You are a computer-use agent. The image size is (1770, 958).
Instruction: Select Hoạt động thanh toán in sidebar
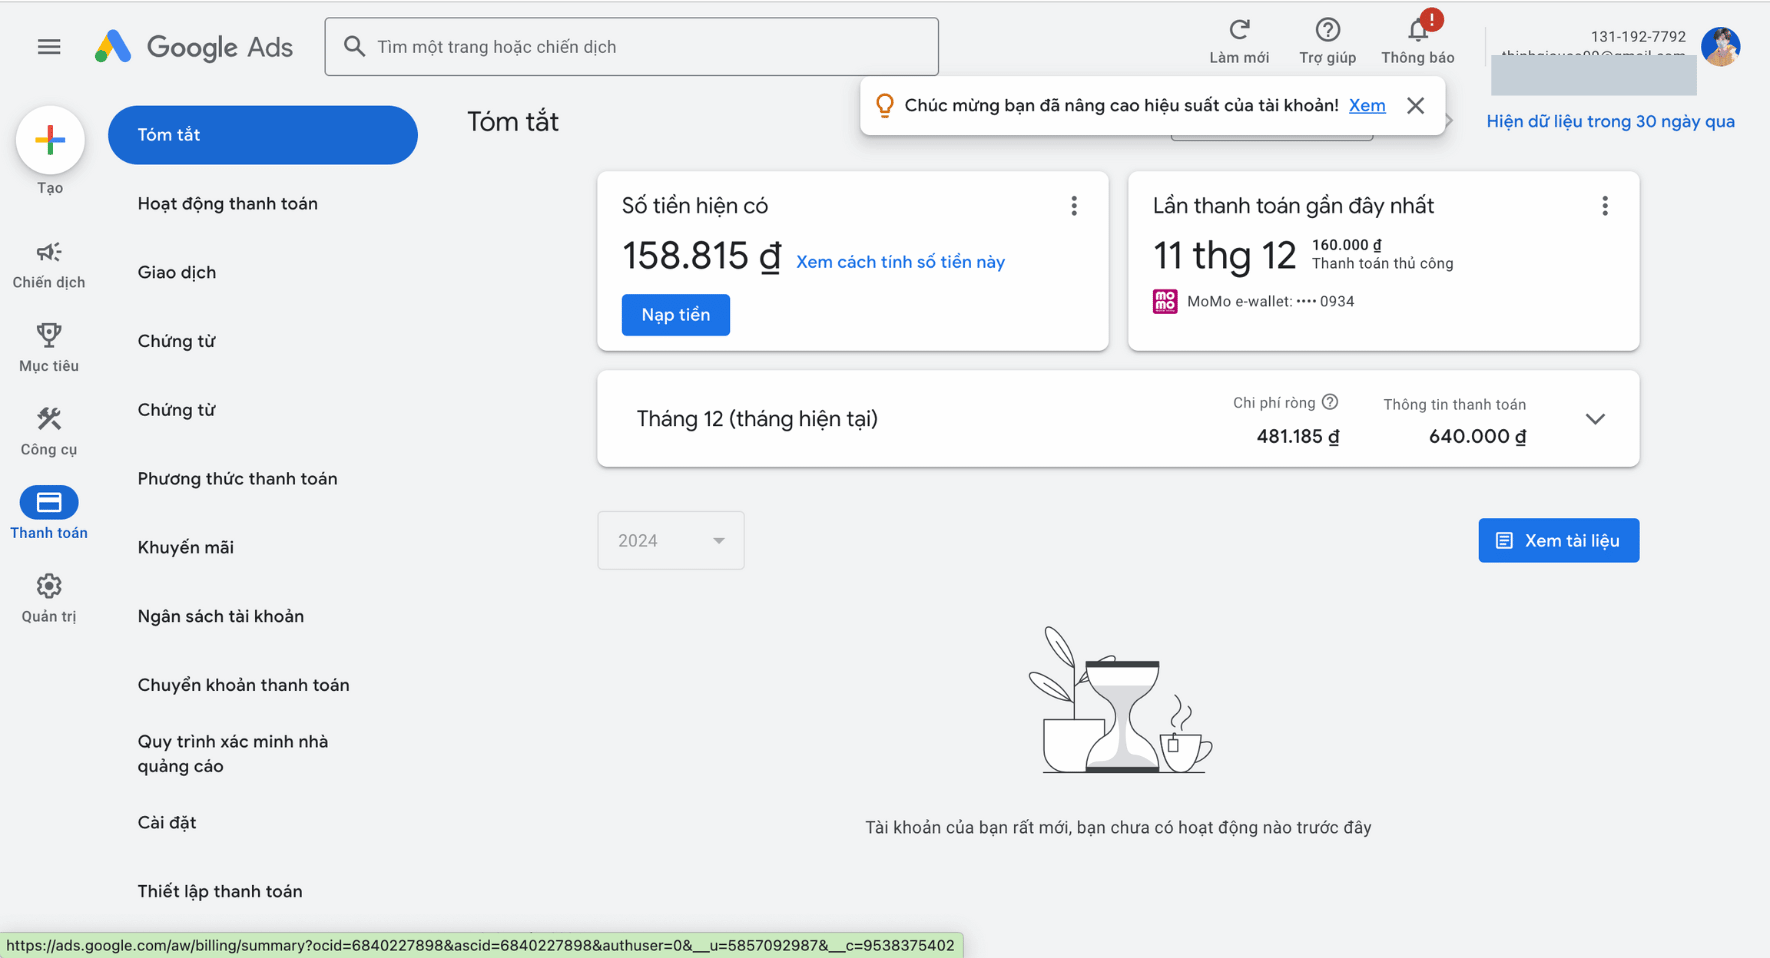click(228, 204)
